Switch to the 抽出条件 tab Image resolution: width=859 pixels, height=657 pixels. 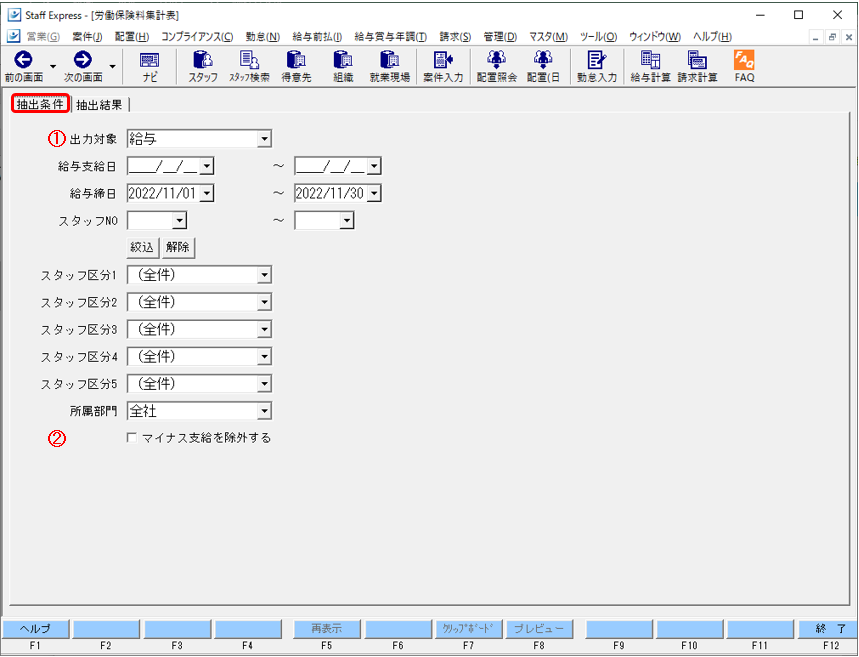41,104
